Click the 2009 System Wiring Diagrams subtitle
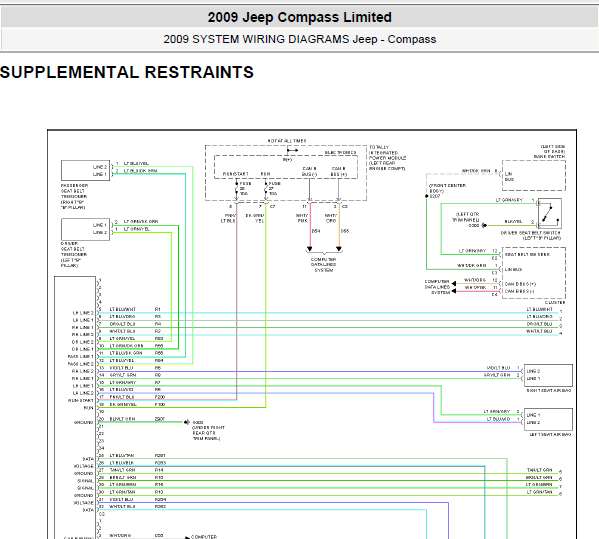The width and height of the screenshot is (599, 539). 300,39
